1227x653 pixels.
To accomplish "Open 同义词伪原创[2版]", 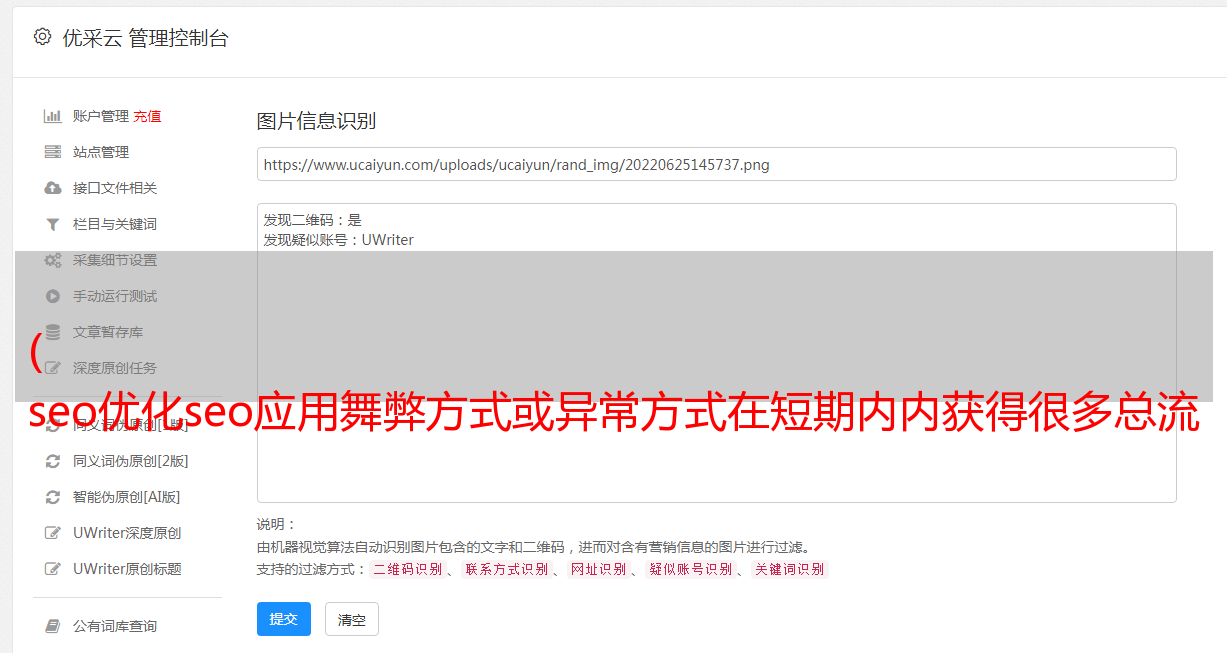I will pos(131,461).
